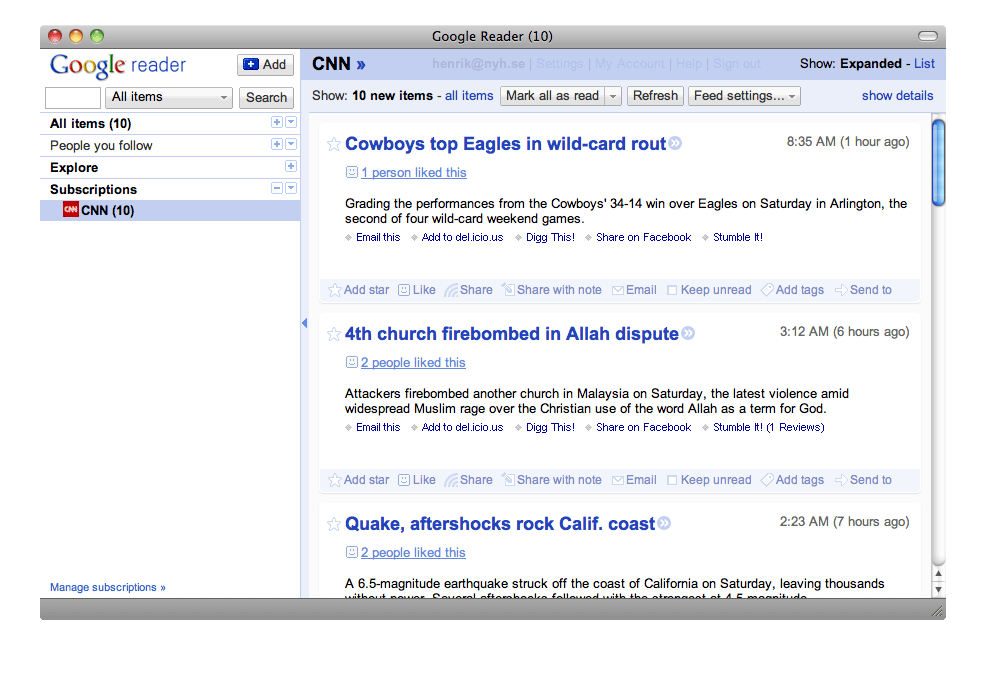The image size is (986, 675).
Task: Open Quake article via arrow icon
Action: pos(665,523)
